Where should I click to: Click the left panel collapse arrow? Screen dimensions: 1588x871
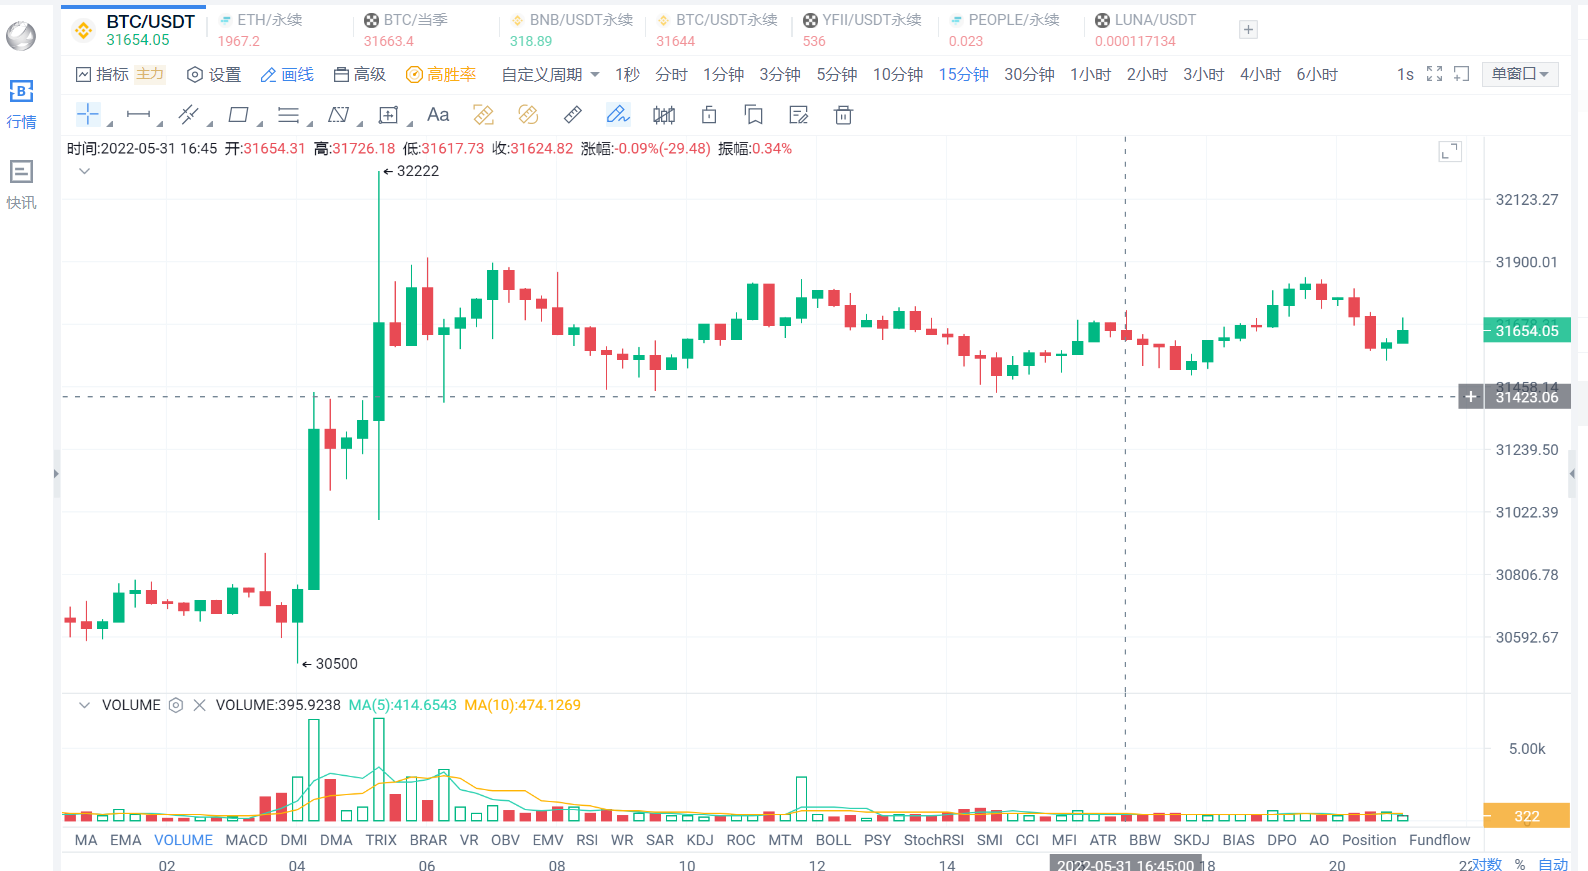click(56, 473)
